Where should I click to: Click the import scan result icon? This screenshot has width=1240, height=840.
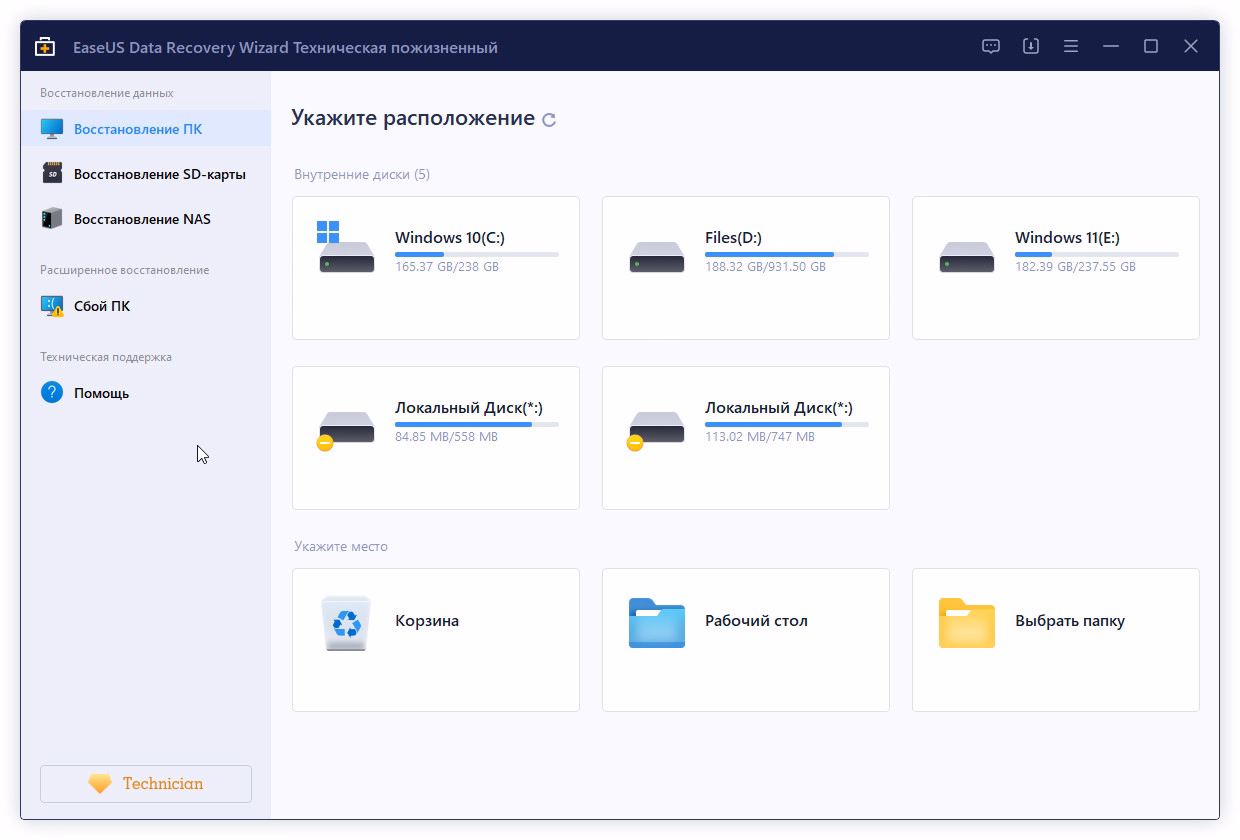coord(1031,47)
